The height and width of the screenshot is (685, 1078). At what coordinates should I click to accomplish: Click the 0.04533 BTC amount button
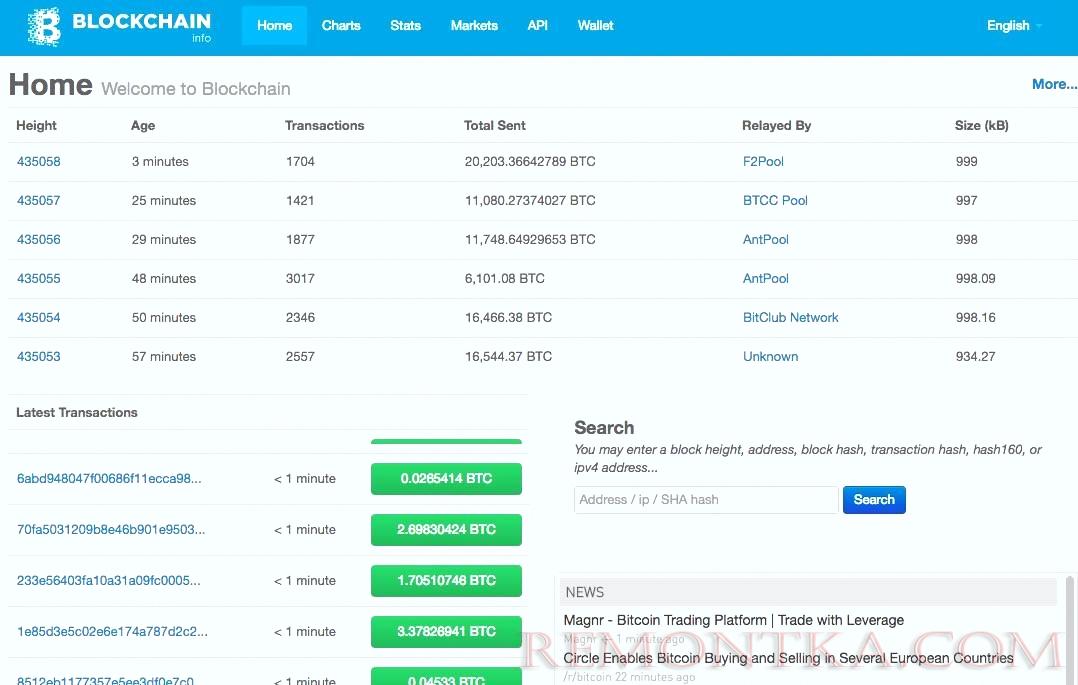point(446,677)
